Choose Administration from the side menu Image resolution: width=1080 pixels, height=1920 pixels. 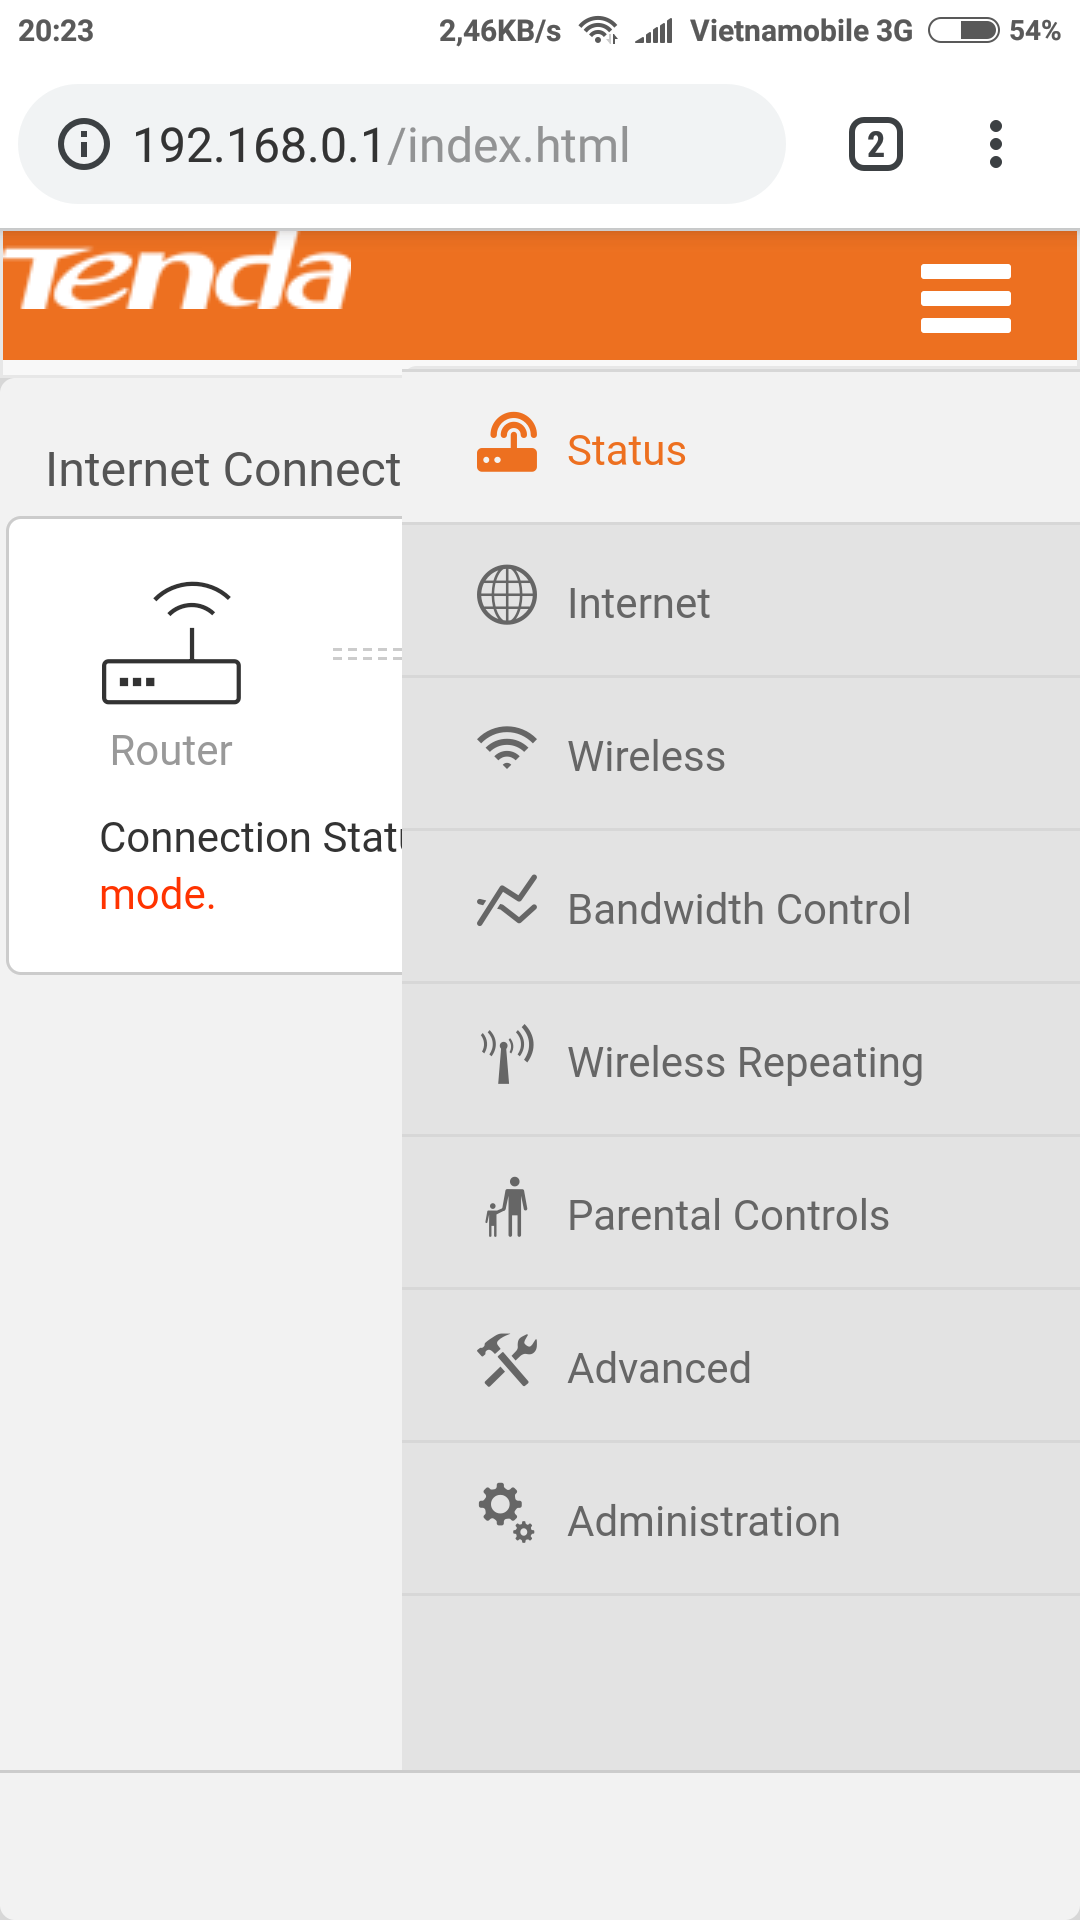click(741, 1519)
